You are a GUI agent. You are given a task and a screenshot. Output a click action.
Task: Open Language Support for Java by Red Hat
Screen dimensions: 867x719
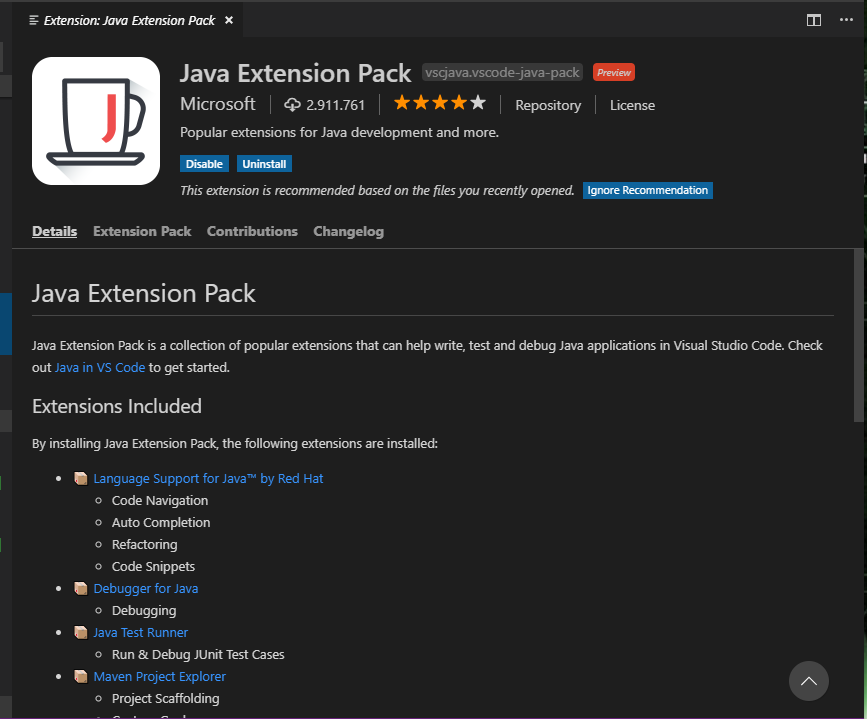tap(208, 478)
